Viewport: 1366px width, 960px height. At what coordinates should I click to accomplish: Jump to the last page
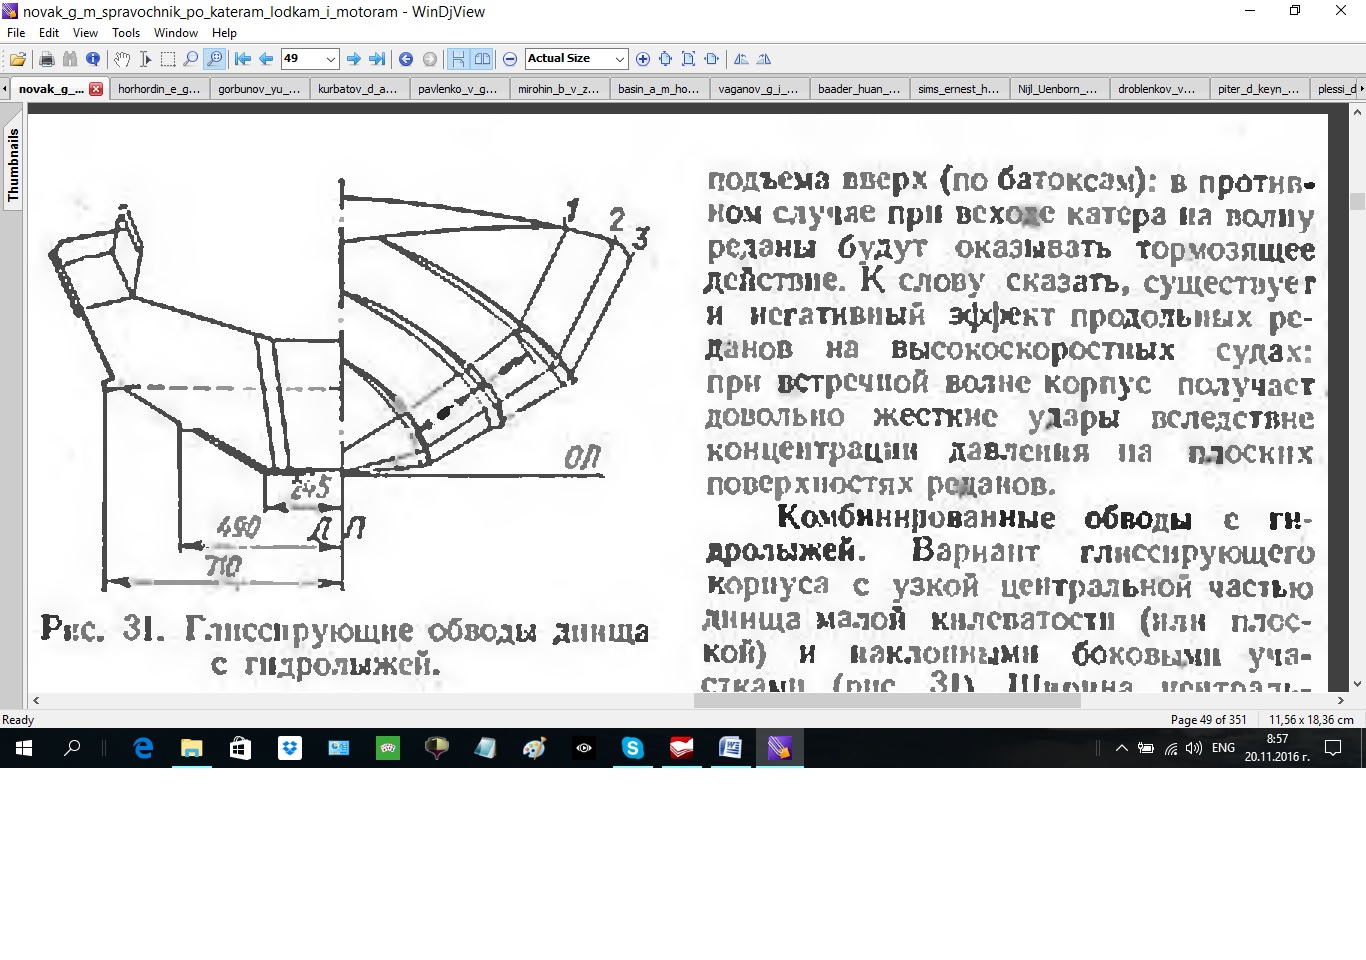coord(377,59)
